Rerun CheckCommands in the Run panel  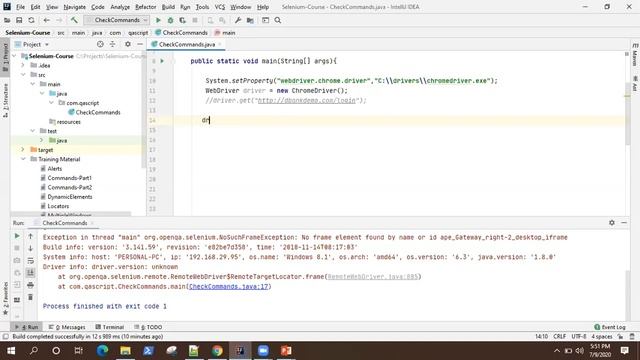tap(17, 236)
